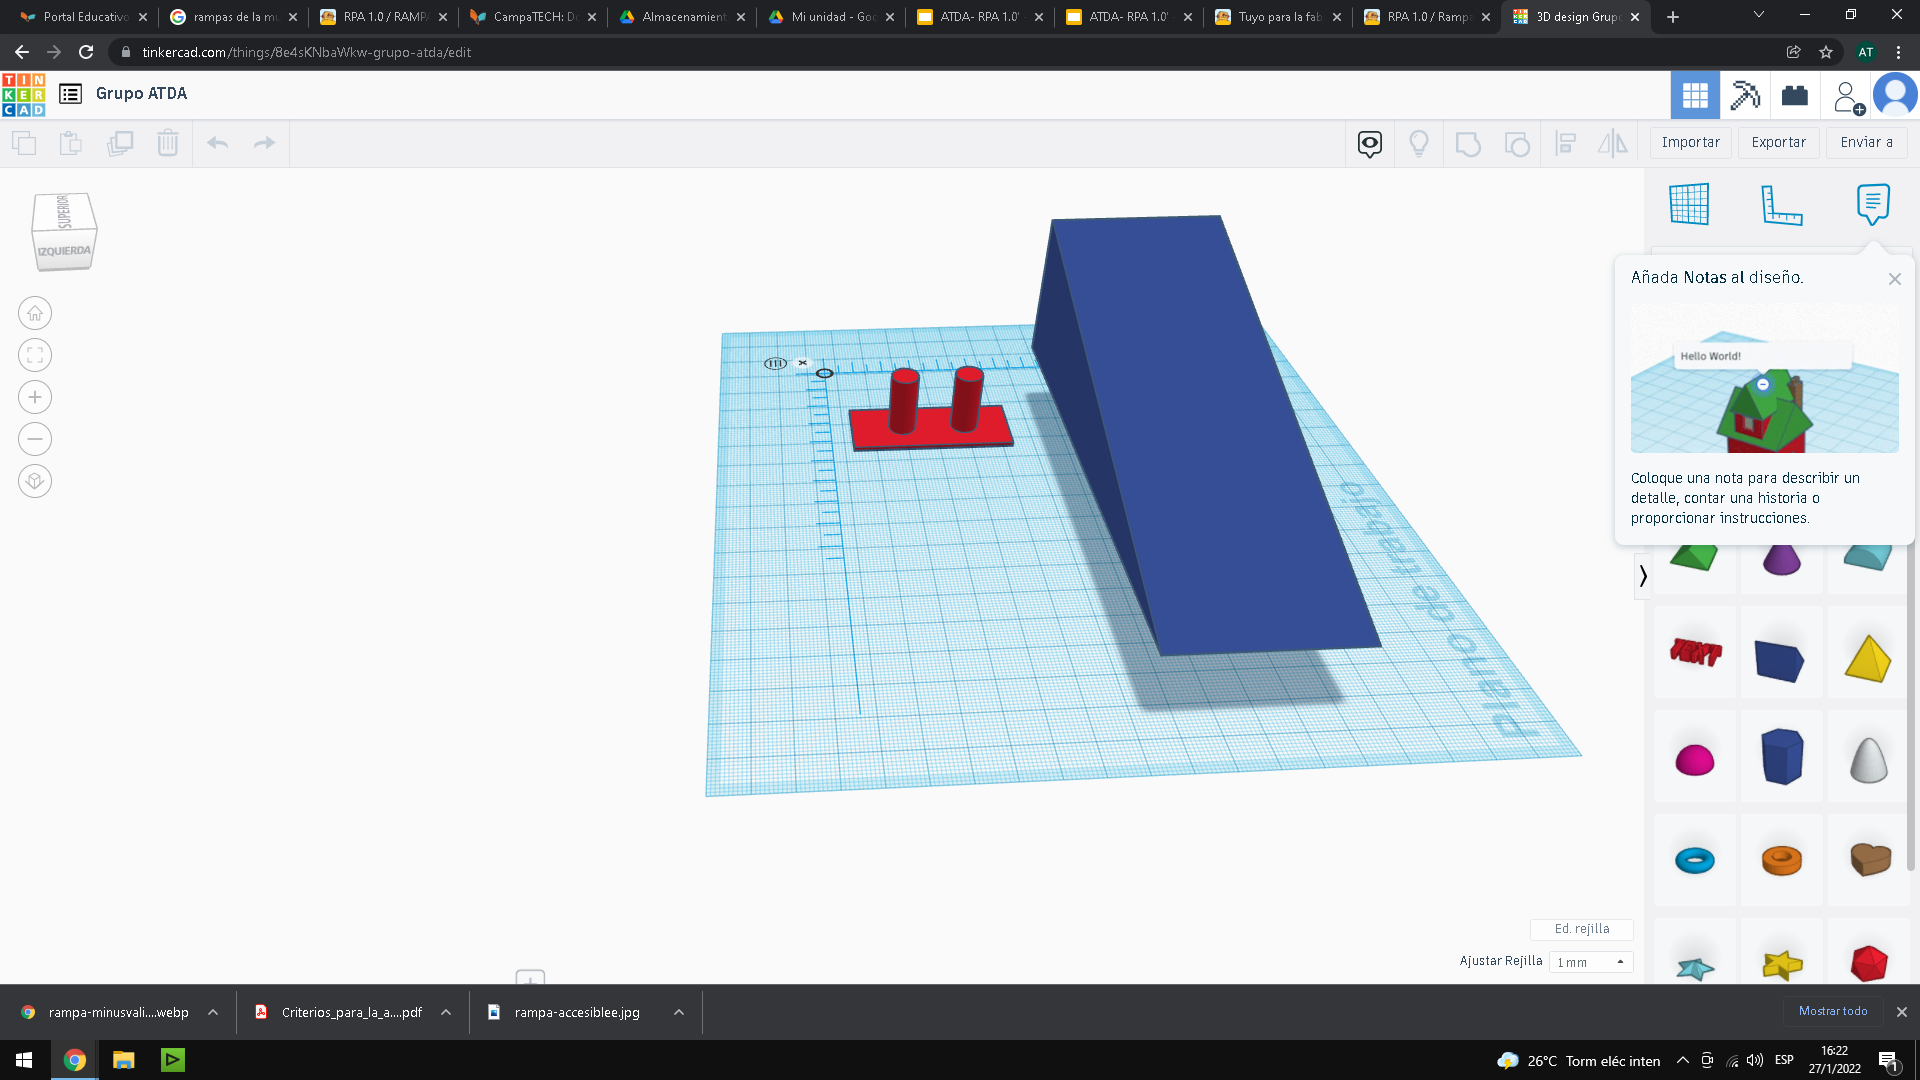1920x1080 pixels.
Task: Click the Align tool icon
Action: tap(1566, 144)
